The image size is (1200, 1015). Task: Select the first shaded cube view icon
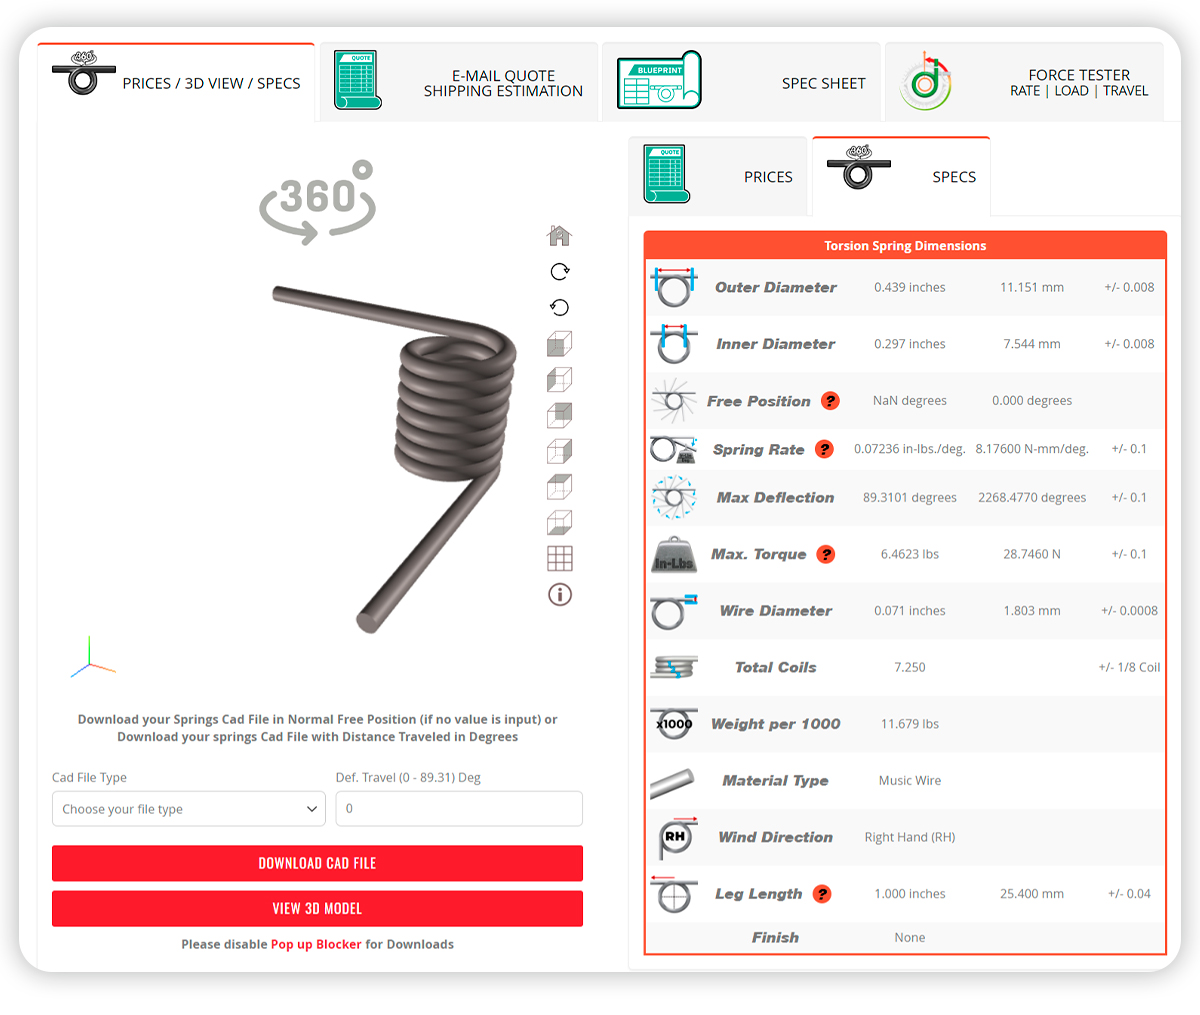click(559, 343)
